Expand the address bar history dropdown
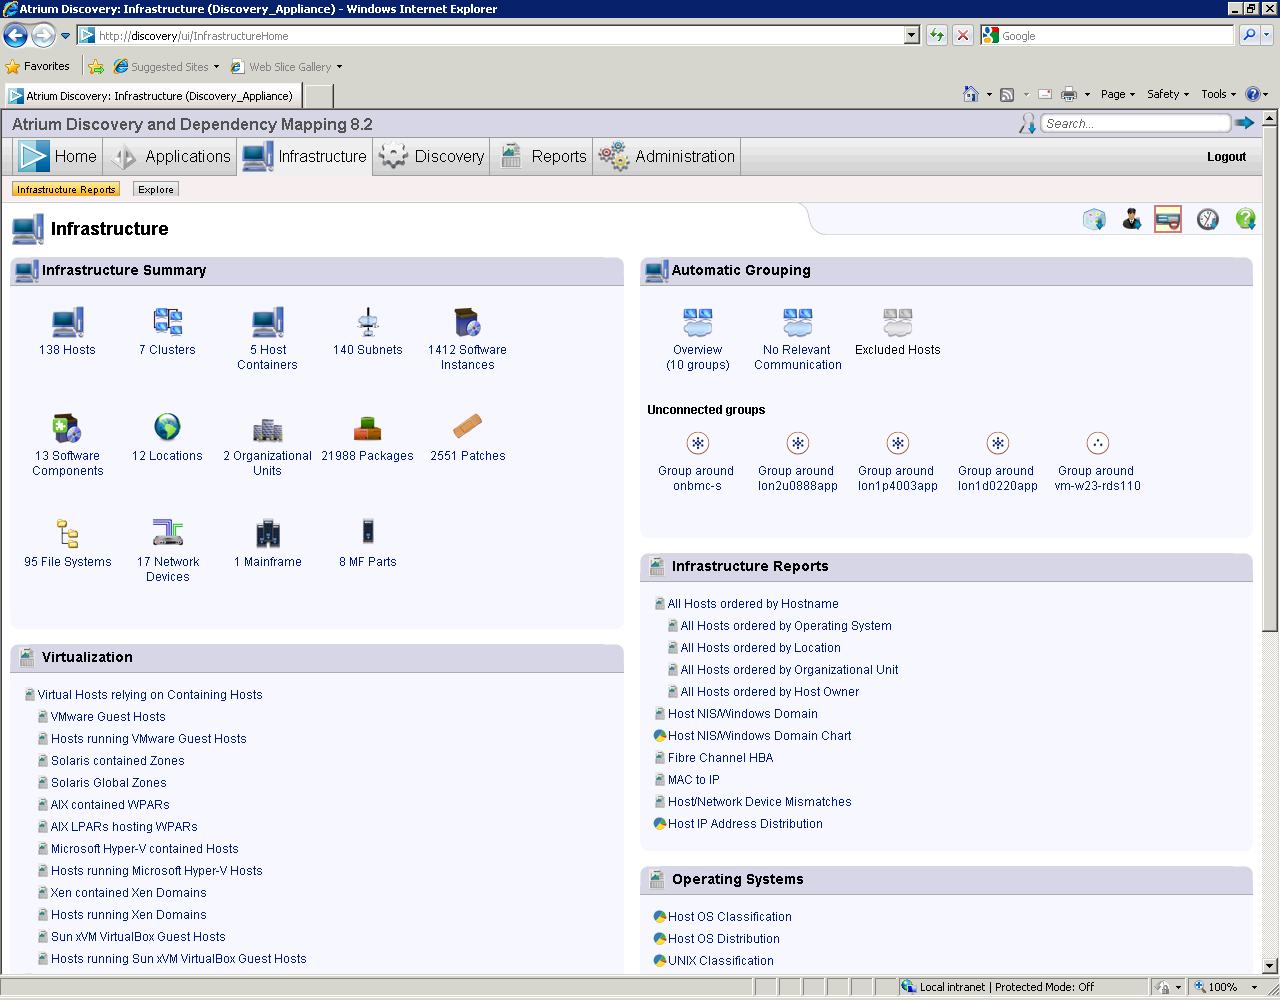The image size is (1280, 1000). [x=911, y=35]
